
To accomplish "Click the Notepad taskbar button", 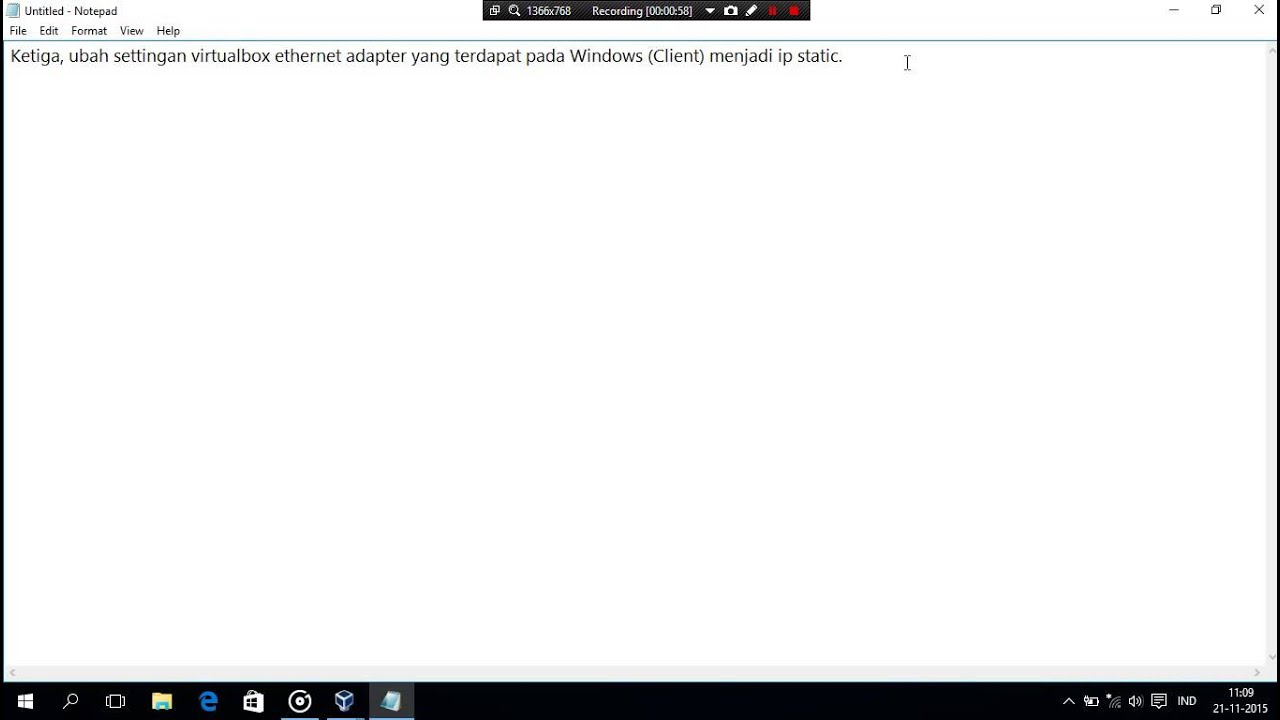I will (x=391, y=701).
